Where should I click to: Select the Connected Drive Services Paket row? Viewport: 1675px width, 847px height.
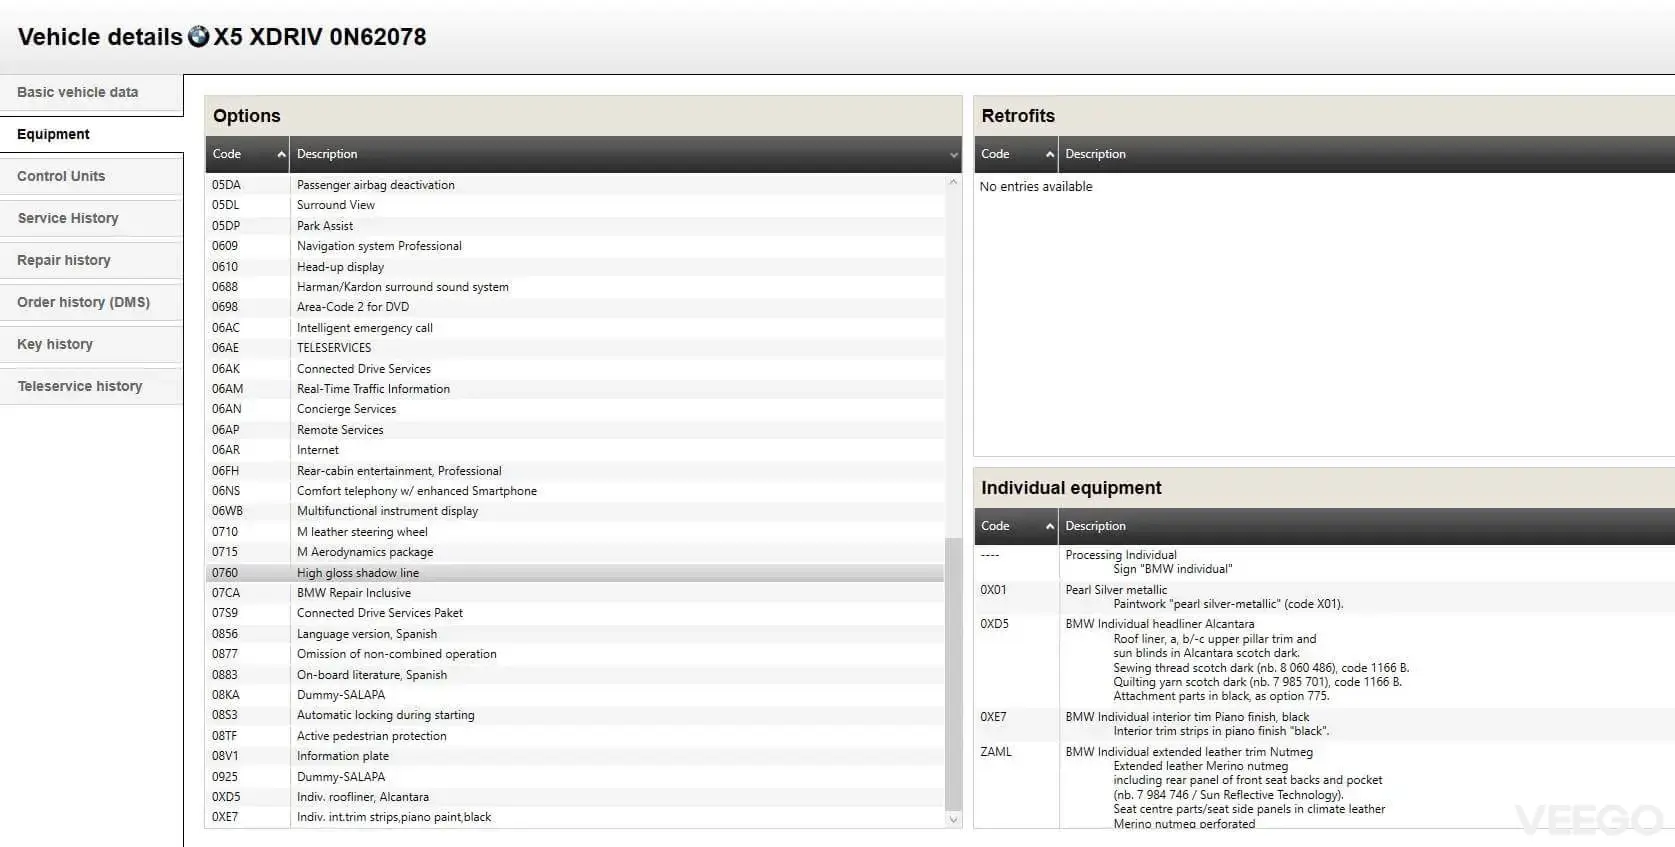(x=575, y=613)
